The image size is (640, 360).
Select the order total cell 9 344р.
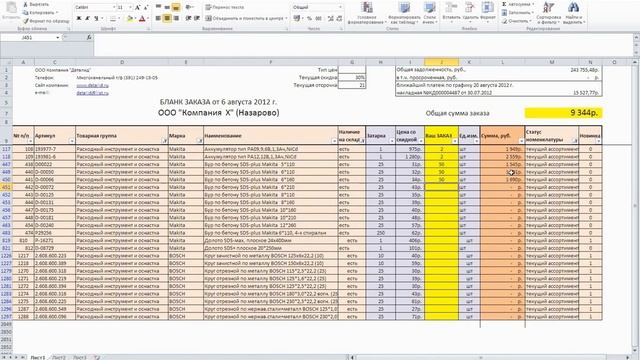pyautogui.click(x=563, y=113)
